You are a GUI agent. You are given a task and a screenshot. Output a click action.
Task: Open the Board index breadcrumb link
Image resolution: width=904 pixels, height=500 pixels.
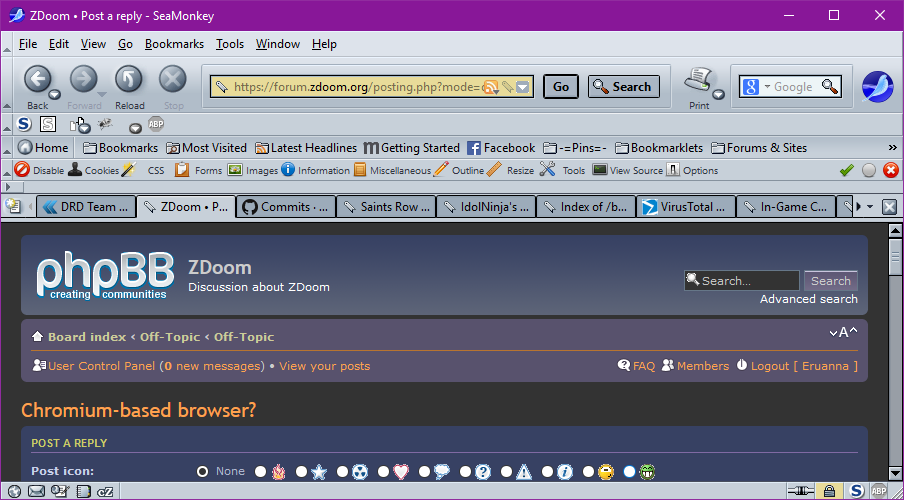click(x=87, y=337)
